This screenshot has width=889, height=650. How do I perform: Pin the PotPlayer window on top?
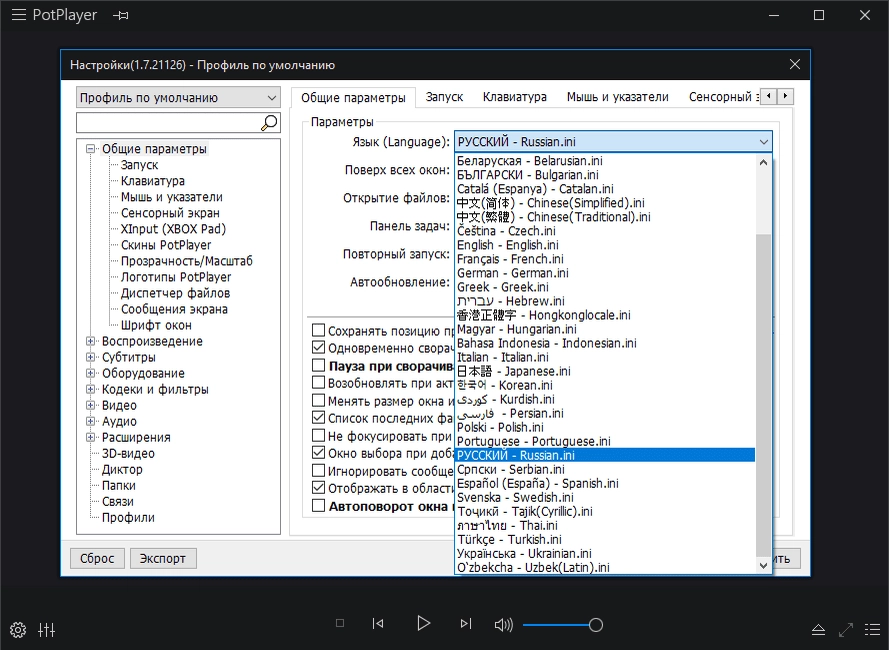[121, 15]
